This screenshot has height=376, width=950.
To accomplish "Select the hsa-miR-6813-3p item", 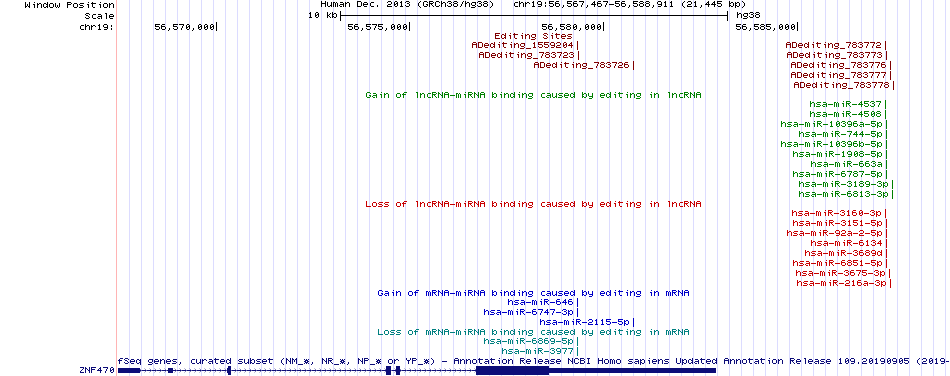I will [846, 194].
